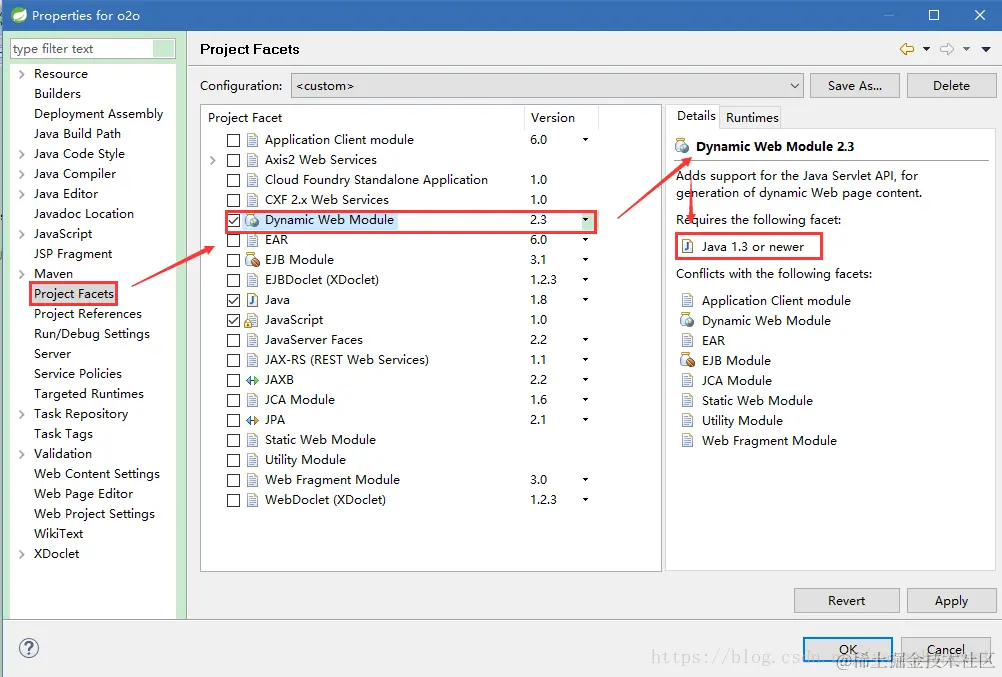Viewport: 1002px width, 677px height.
Task: Click the JavaScript facet lock icon
Action: [x=252, y=320]
